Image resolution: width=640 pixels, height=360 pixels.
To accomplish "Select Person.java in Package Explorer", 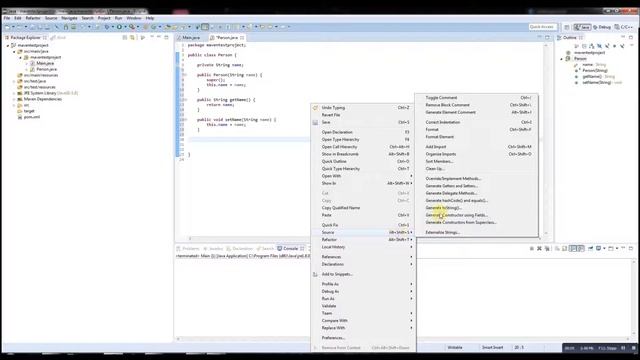I will click(47, 69).
